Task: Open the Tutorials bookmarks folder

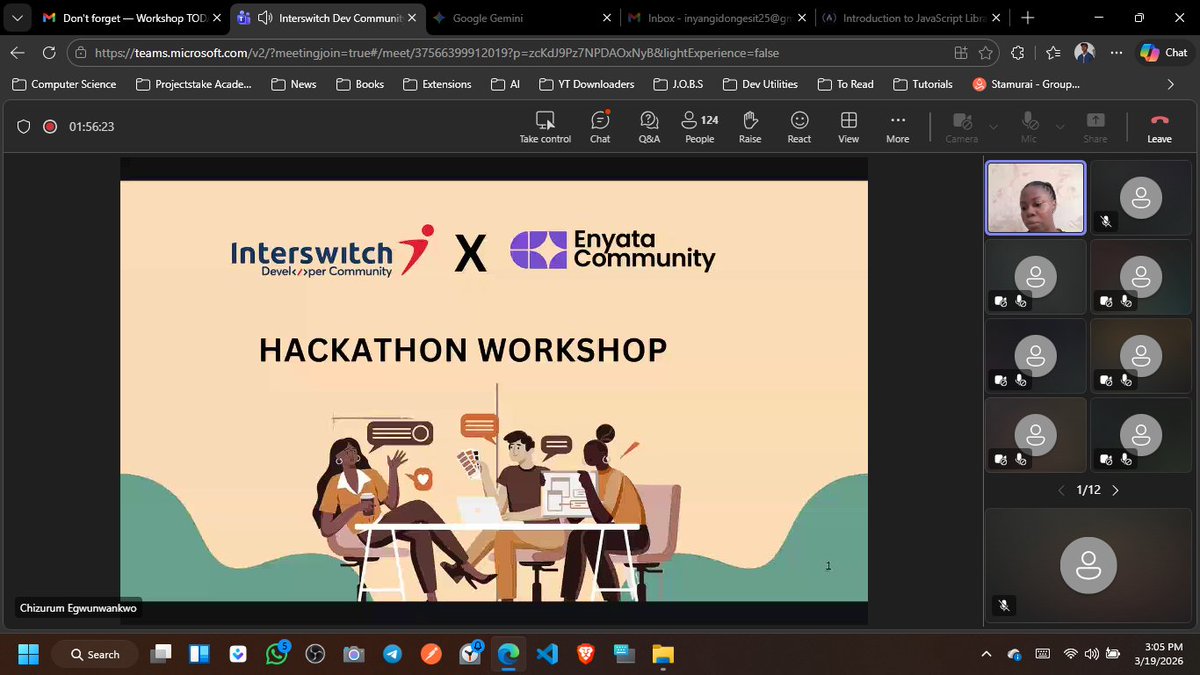Action: (x=922, y=84)
